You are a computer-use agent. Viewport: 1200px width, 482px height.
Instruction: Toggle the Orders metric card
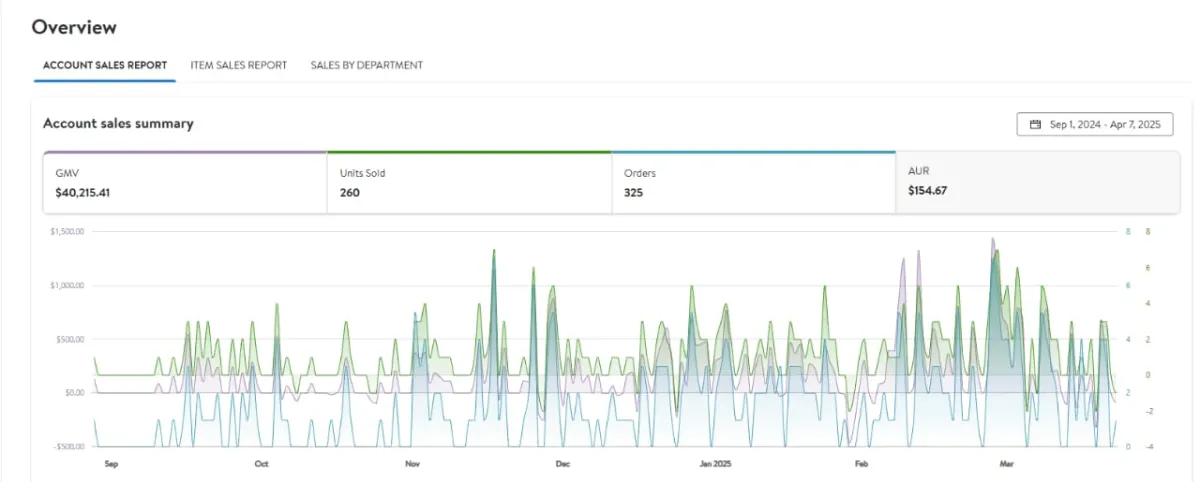(x=753, y=183)
